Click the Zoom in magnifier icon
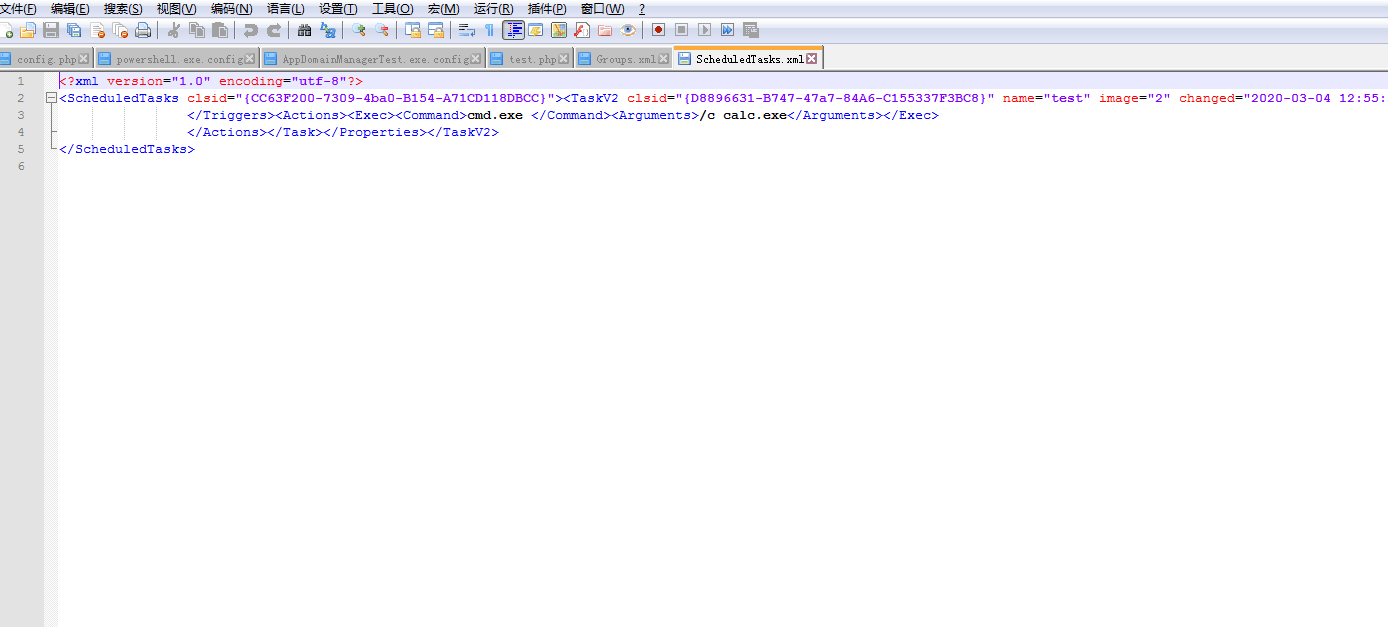The width and height of the screenshot is (1388, 627). [358, 30]
